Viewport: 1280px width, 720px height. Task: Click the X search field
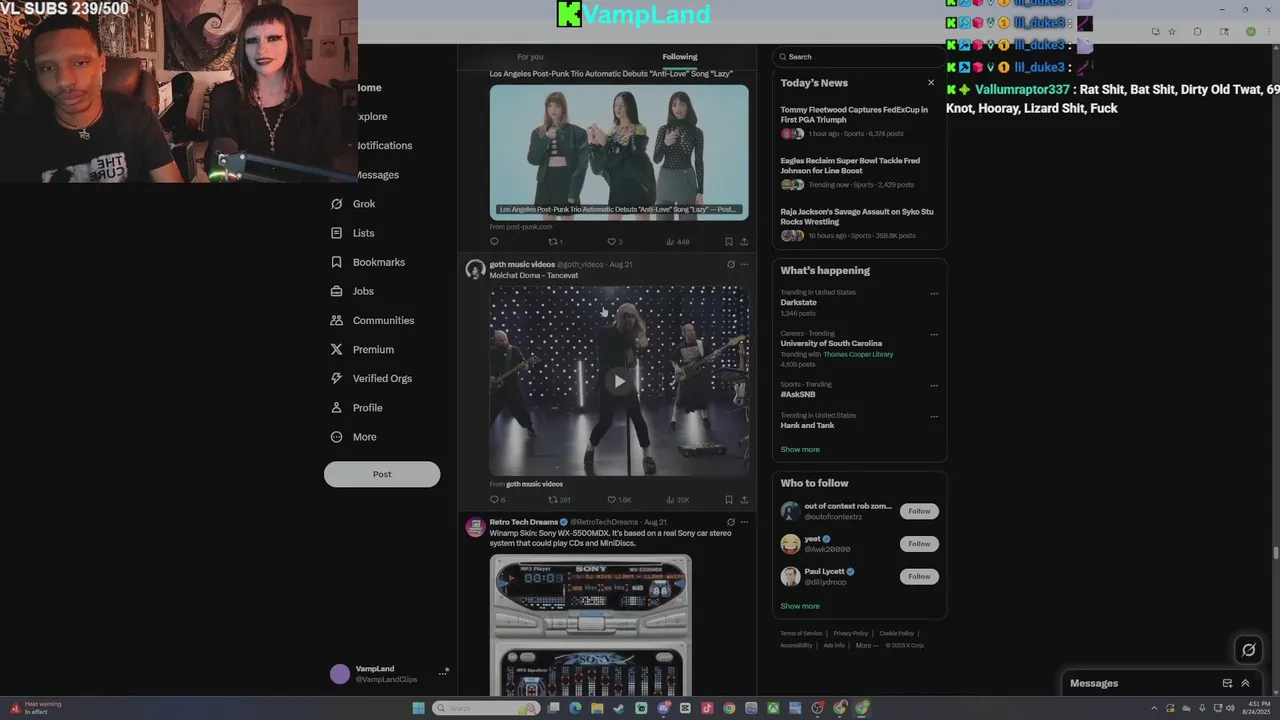coord(858,57)
